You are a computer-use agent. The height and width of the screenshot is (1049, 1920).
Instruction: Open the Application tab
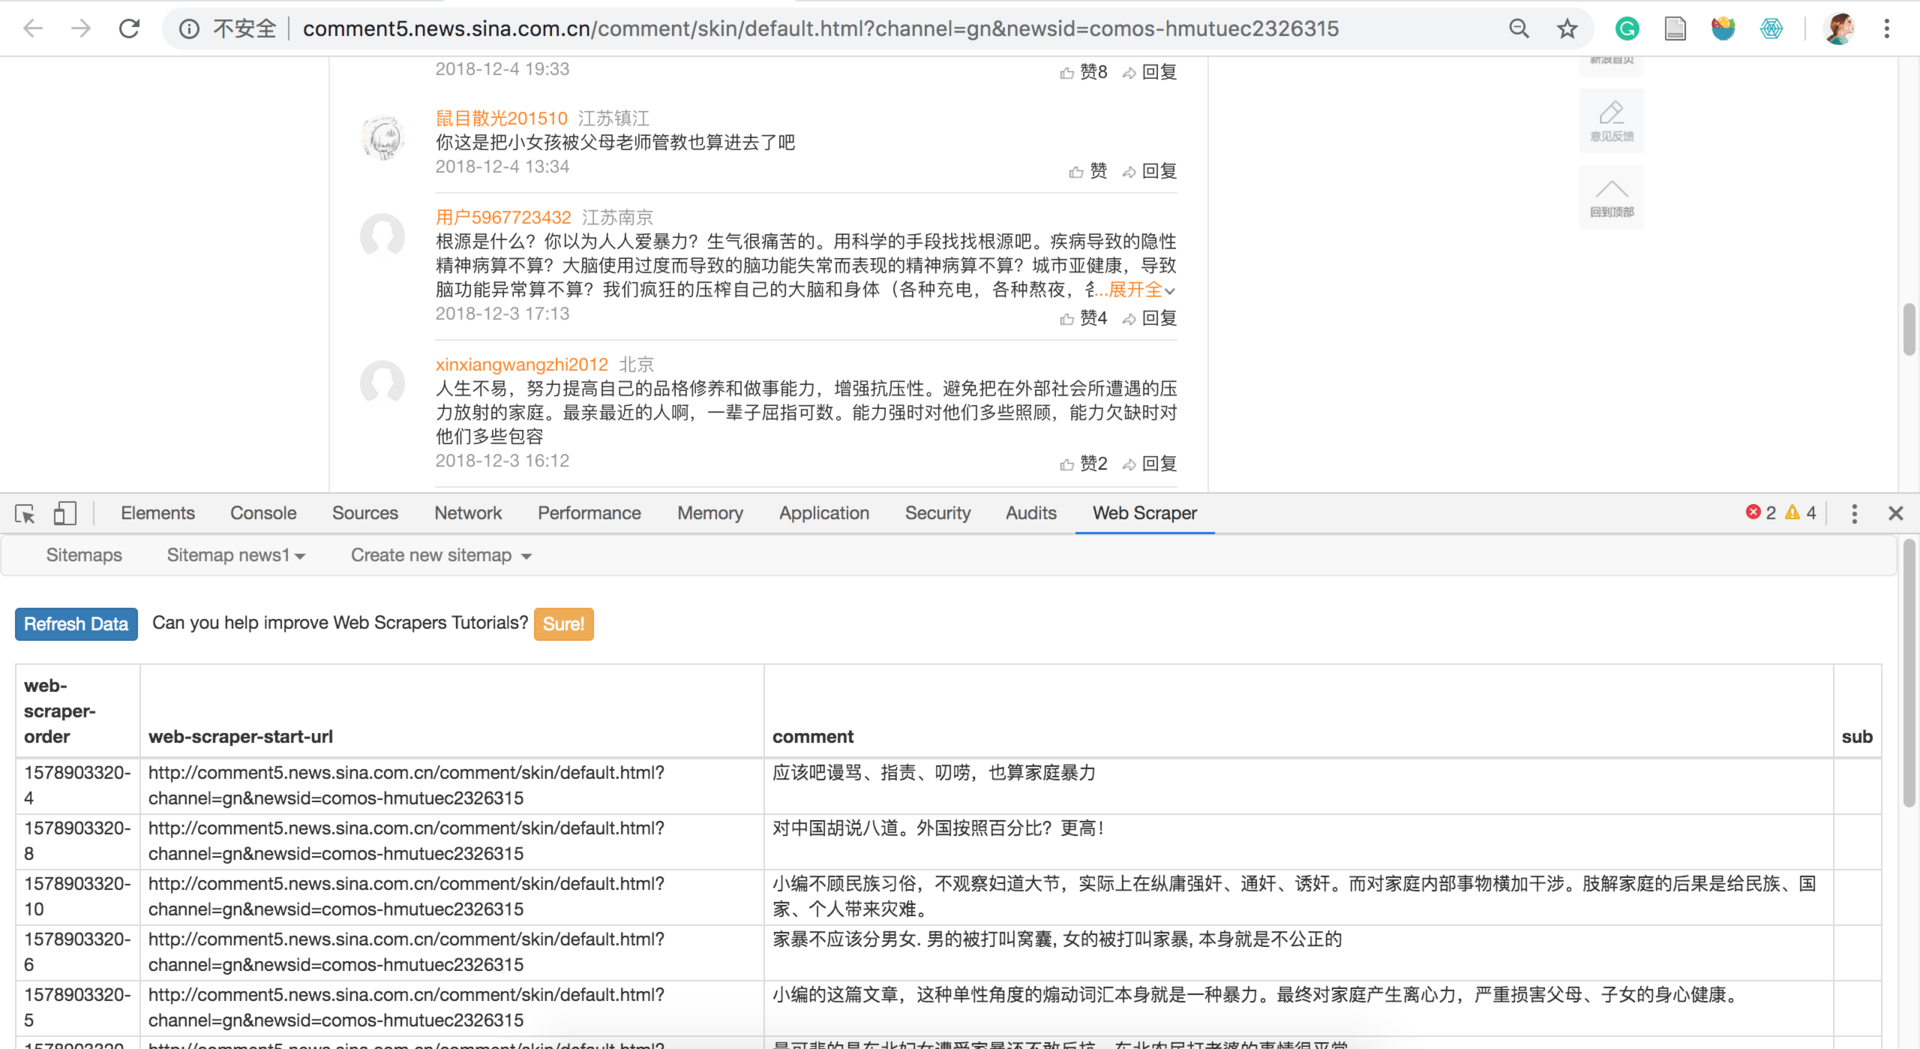824,513
